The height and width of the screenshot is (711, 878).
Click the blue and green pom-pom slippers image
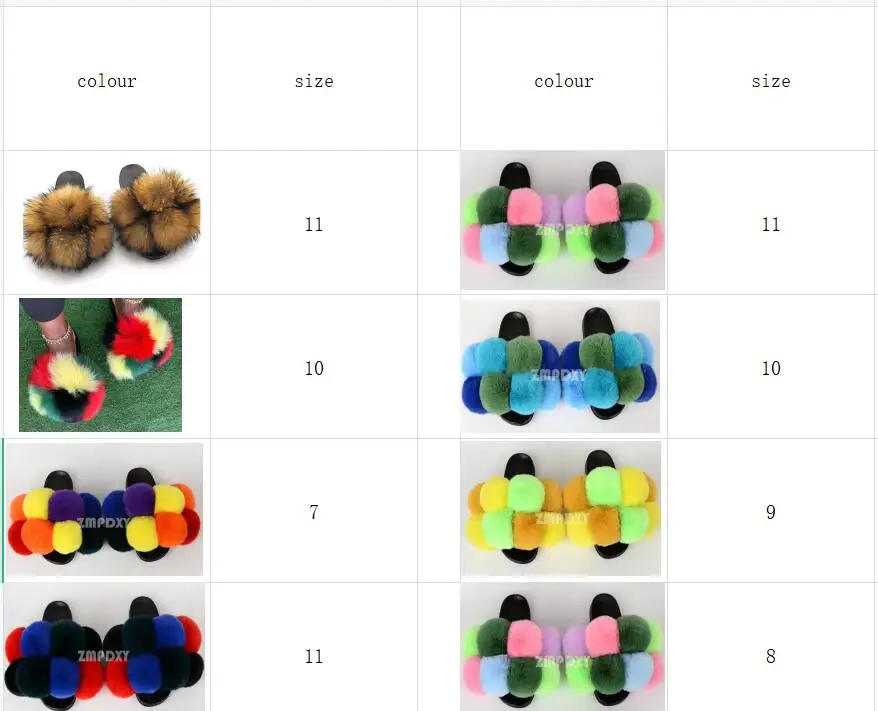pos(560,366)
